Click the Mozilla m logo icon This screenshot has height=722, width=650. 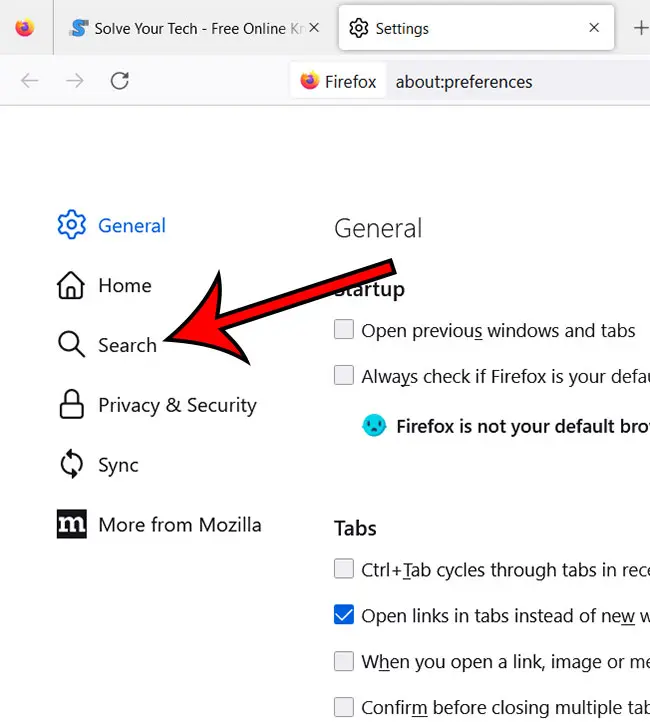click(72, 524)
